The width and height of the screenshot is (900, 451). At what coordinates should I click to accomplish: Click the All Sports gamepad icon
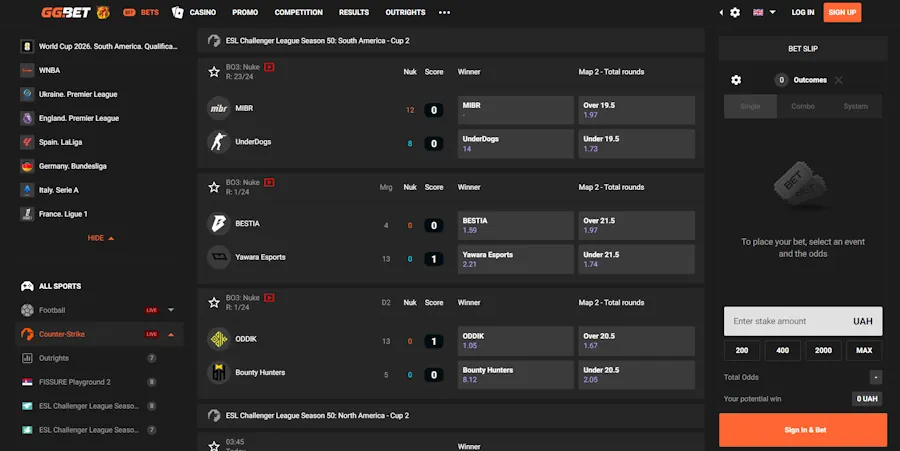coord(27,286)
